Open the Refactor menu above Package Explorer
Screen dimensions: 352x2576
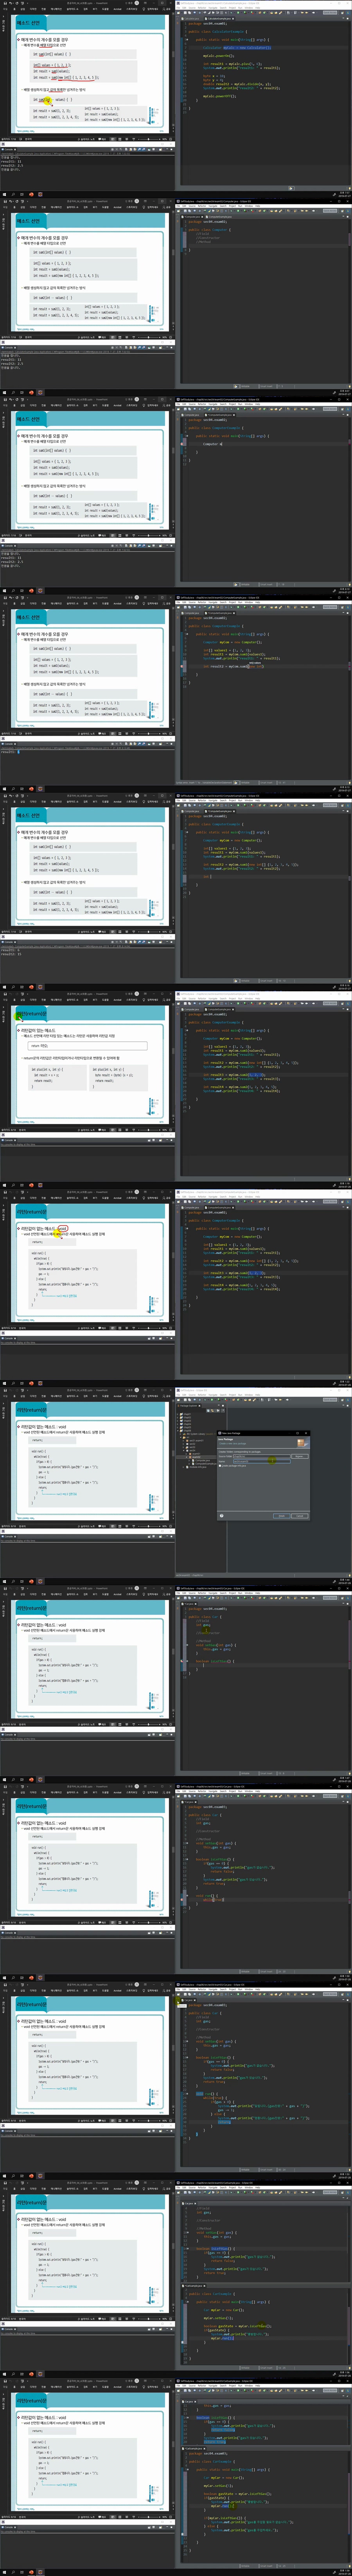(201, 1395)
